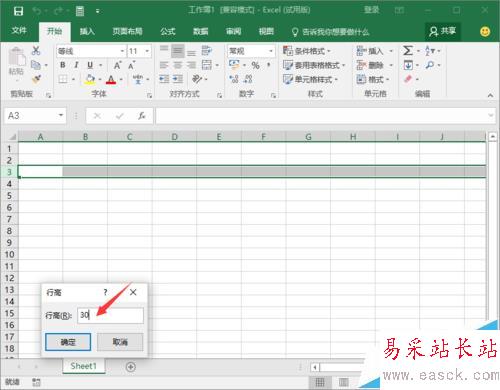500x390 pixels.
Task: Open the fill color dropdown arrow
Action: (x=100, y=79)
